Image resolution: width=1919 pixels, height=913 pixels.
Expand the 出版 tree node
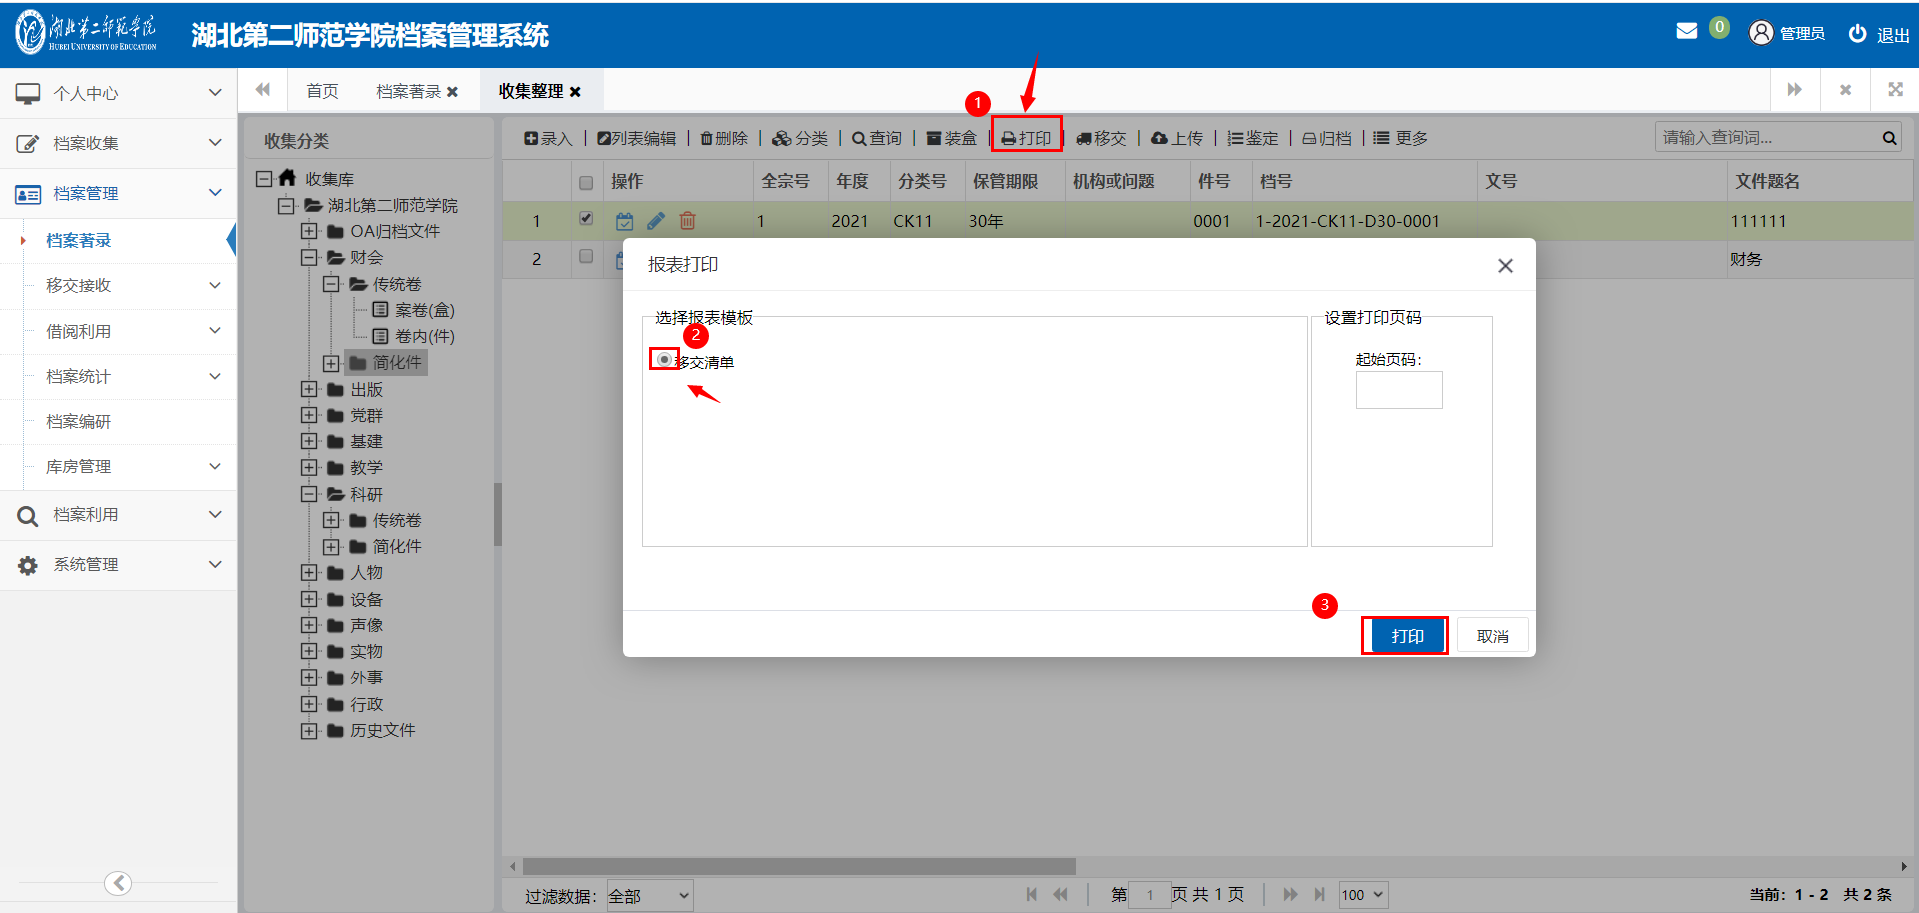309,390
